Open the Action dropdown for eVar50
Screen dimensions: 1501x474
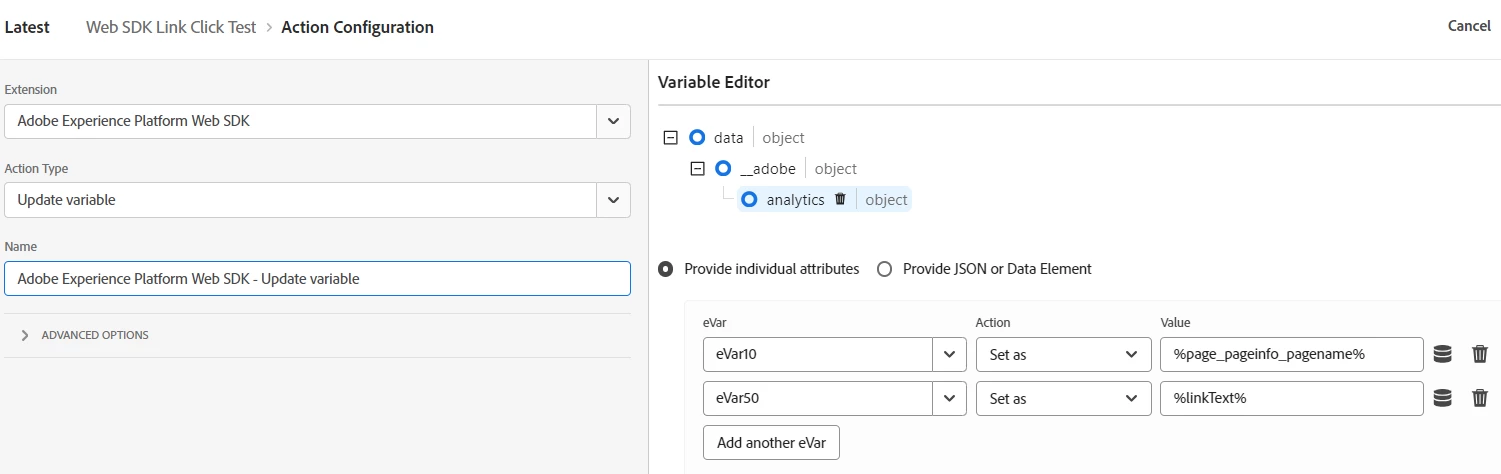click(x=1062, y=398)
